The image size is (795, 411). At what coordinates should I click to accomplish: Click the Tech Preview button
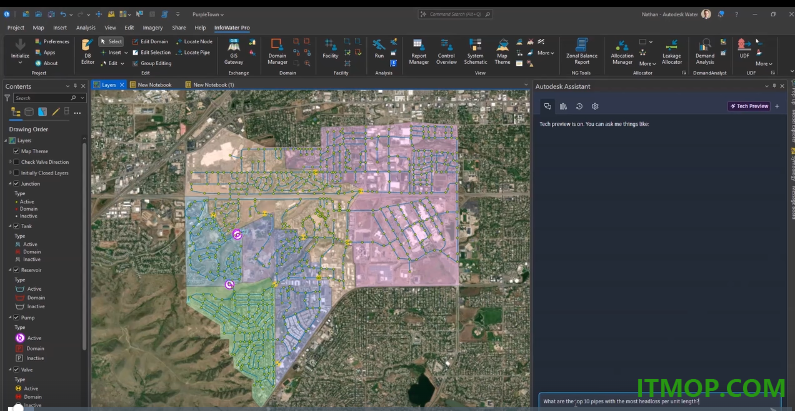pyautogui.click(x=749, y=106)
